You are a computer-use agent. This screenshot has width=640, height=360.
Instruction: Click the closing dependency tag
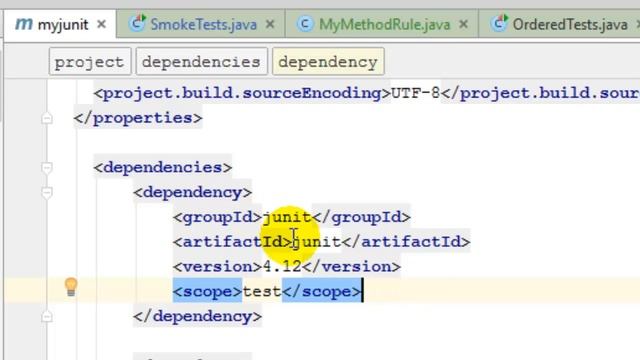[x=198, y=316]
